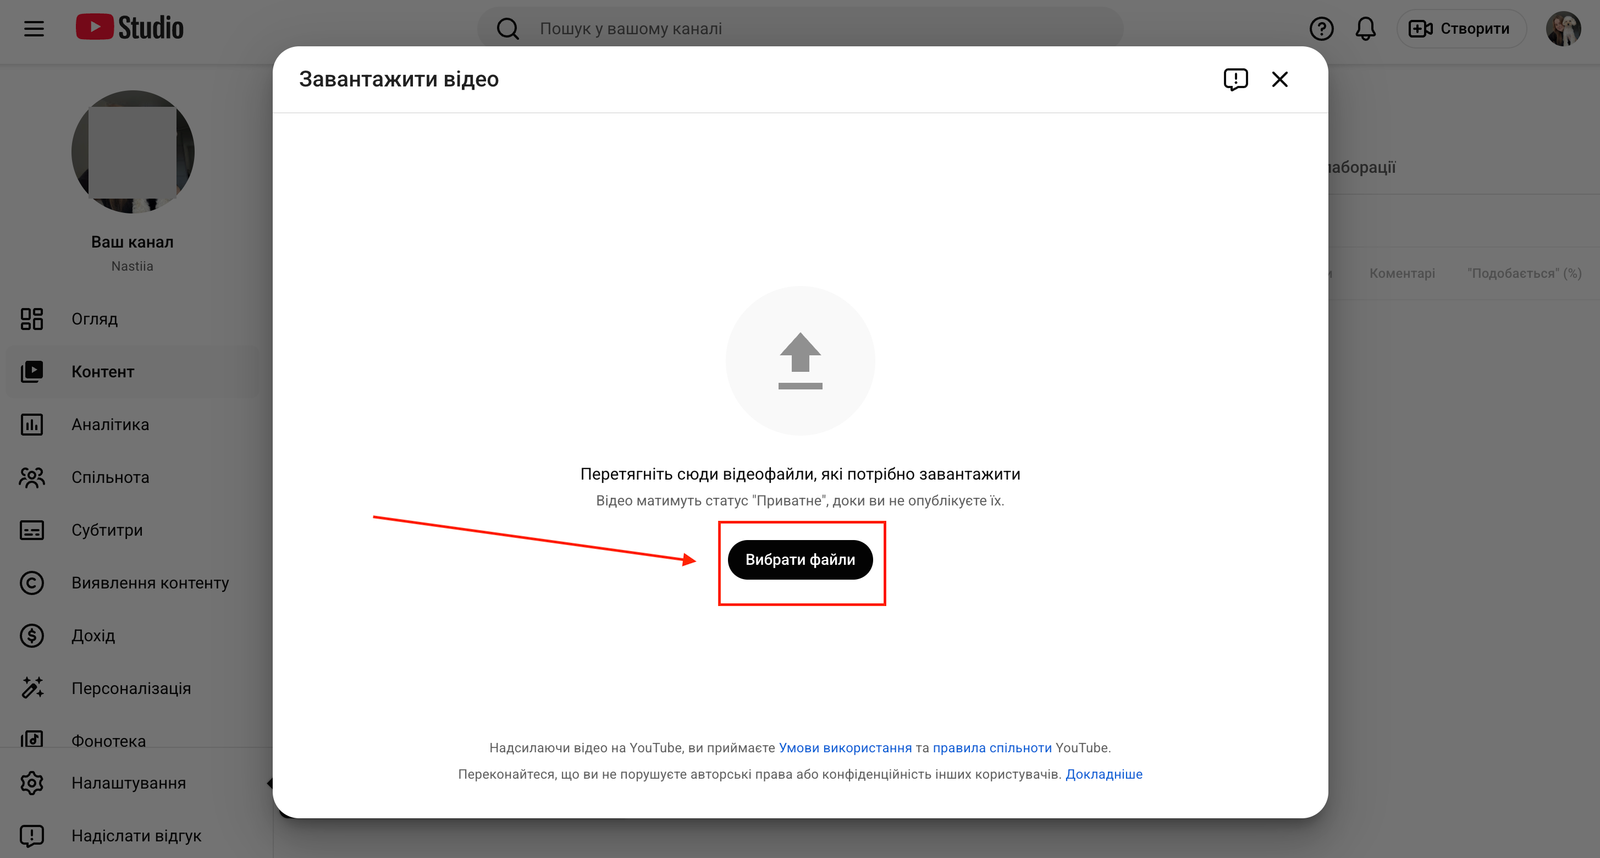Open Субтитри in the sidebar
This screenshot has height=858, width=1600.
[132, 530]
